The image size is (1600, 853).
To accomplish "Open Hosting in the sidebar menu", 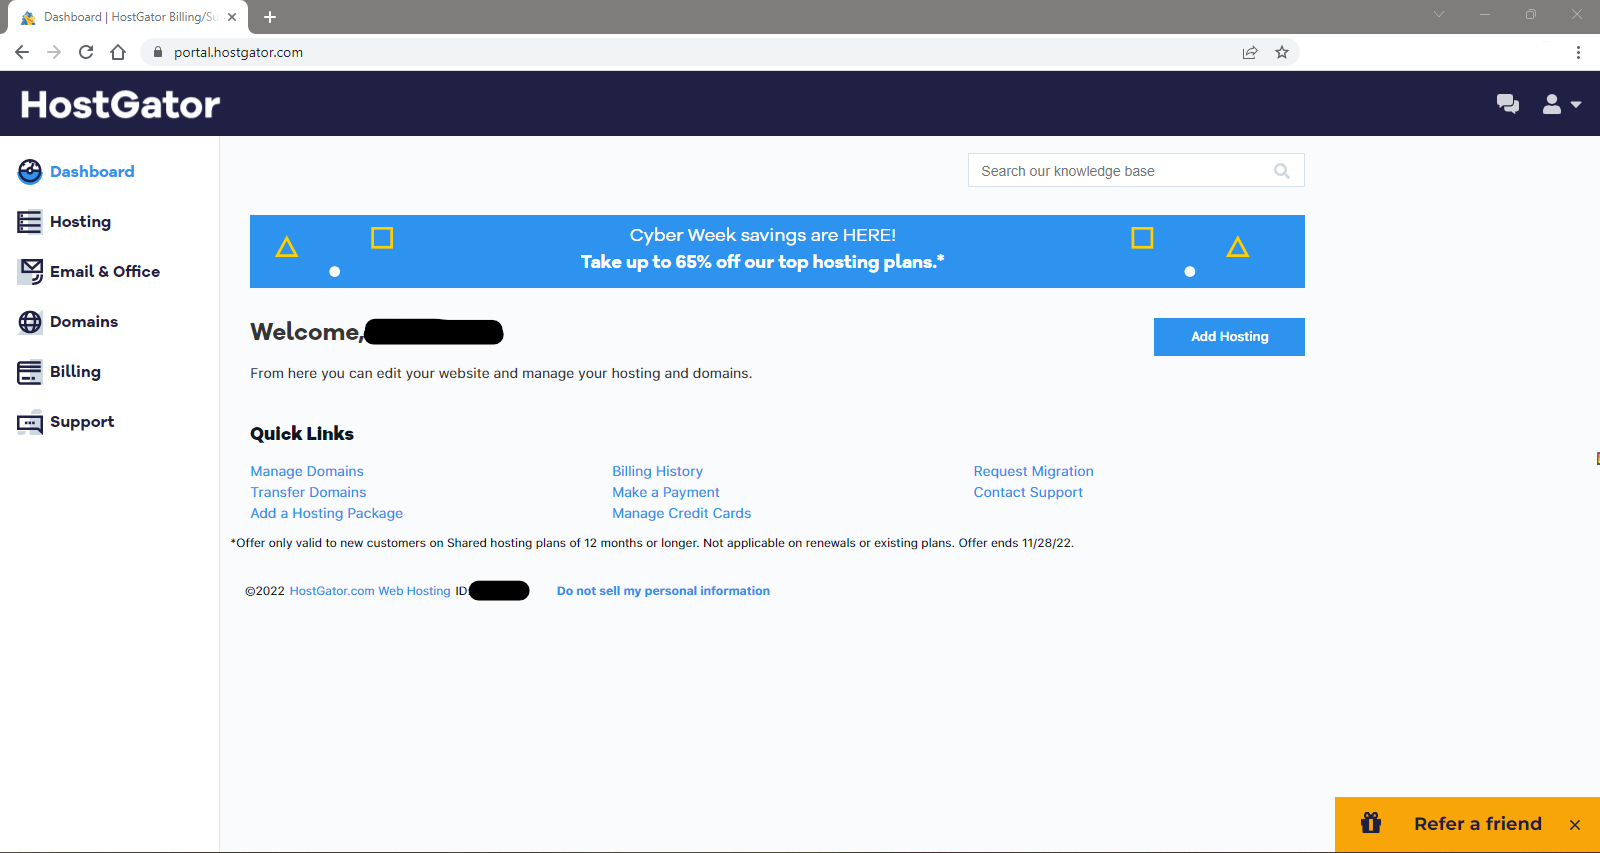I will coord(80,222).
